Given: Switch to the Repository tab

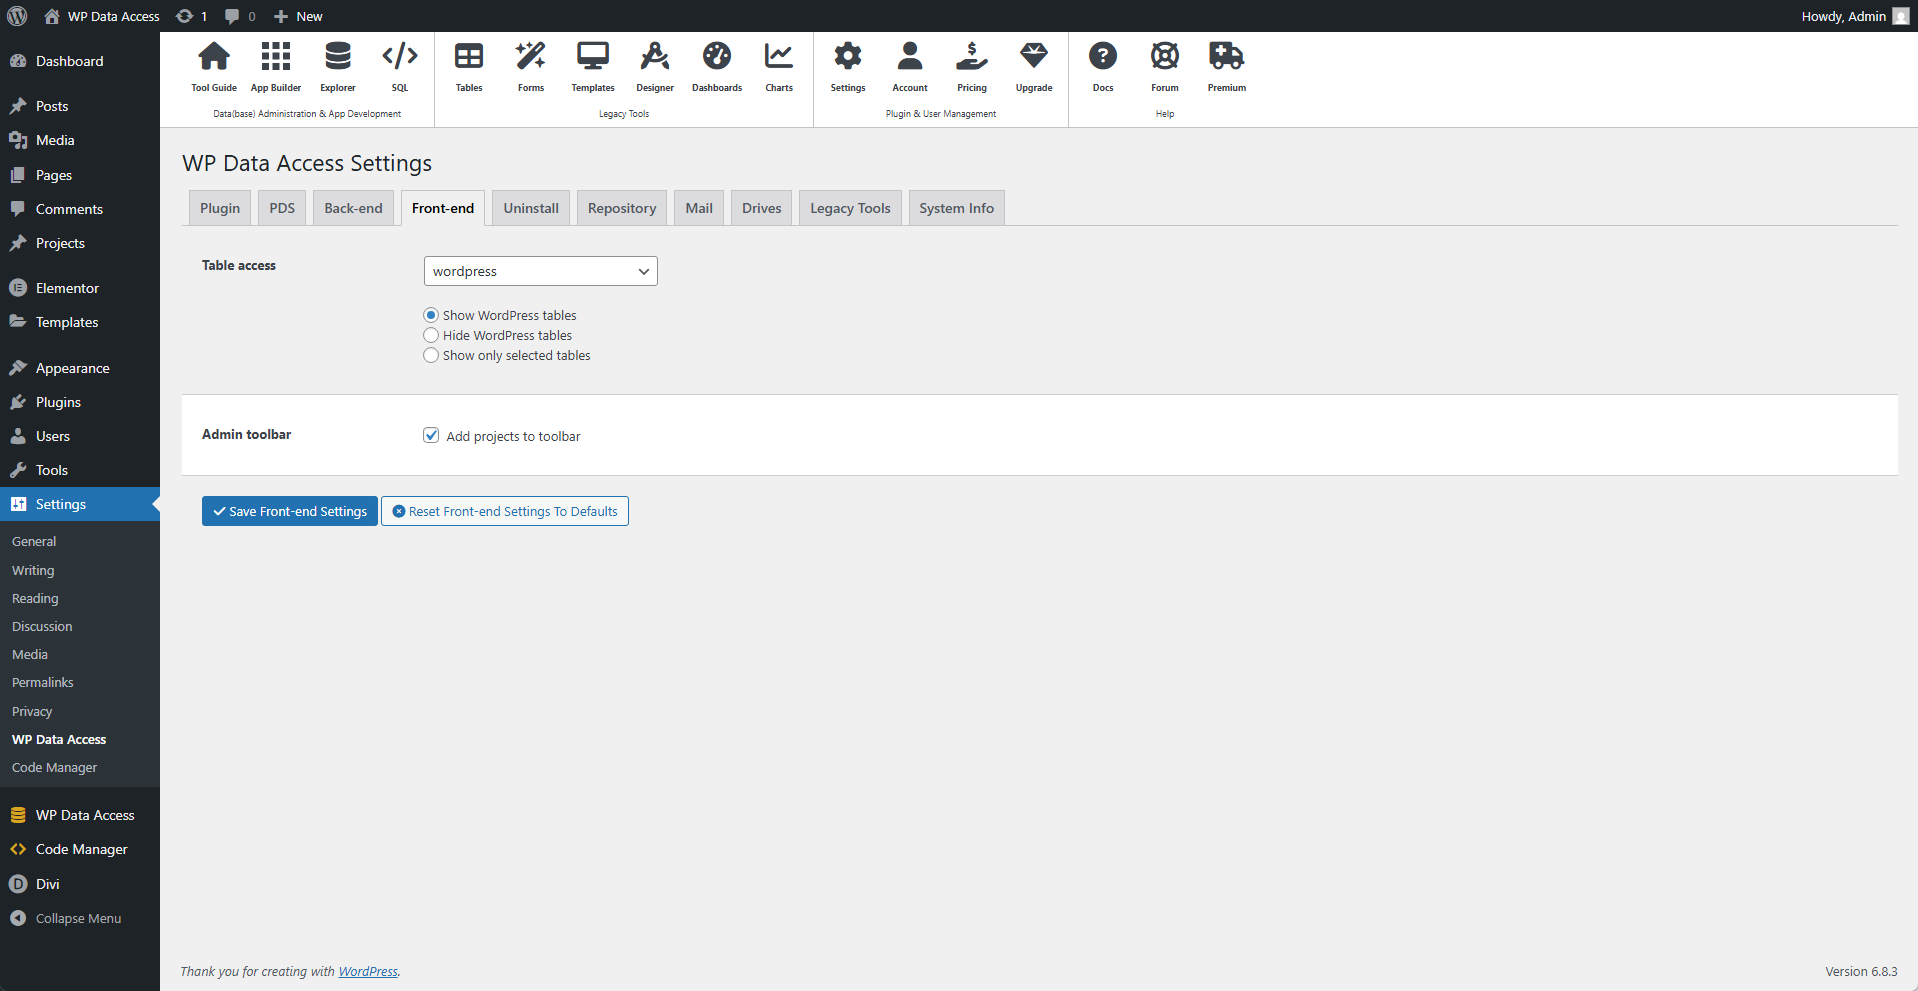Looking at the screenshot, I should click(621, 207).
